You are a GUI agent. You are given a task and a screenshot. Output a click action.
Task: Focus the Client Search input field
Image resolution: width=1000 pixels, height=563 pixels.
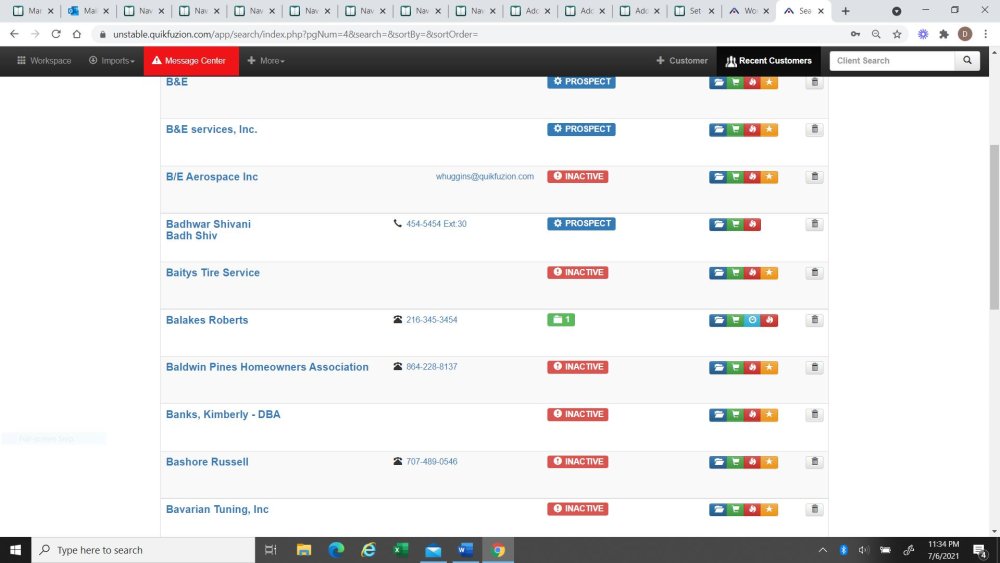(x=892, y=61)
